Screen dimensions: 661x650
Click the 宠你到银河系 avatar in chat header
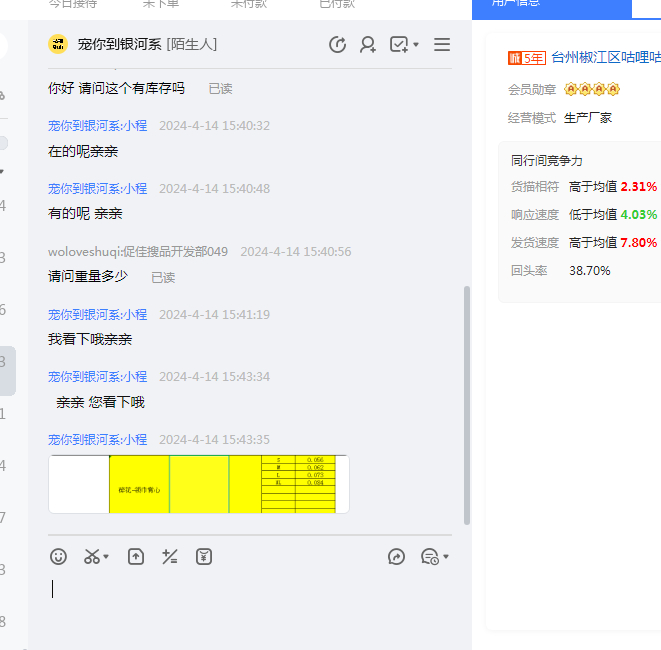click(58, 44)
